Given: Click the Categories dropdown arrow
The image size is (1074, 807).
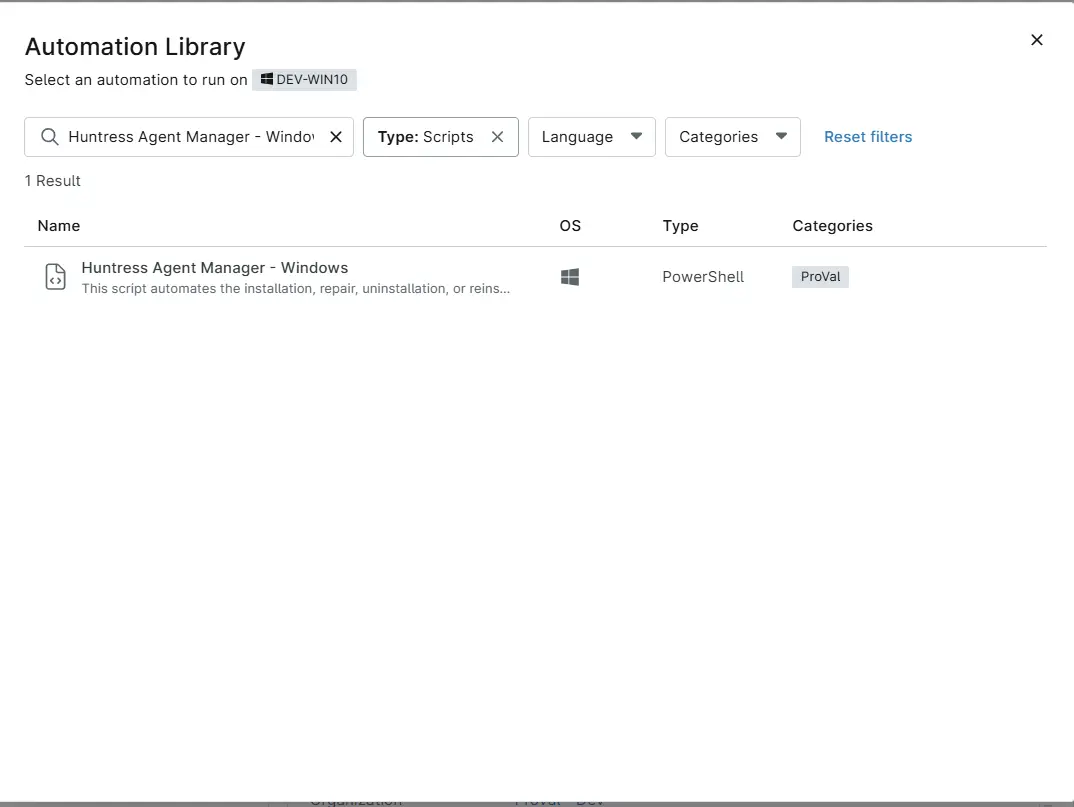Looking at the screenshot, I should pos(781,136).
